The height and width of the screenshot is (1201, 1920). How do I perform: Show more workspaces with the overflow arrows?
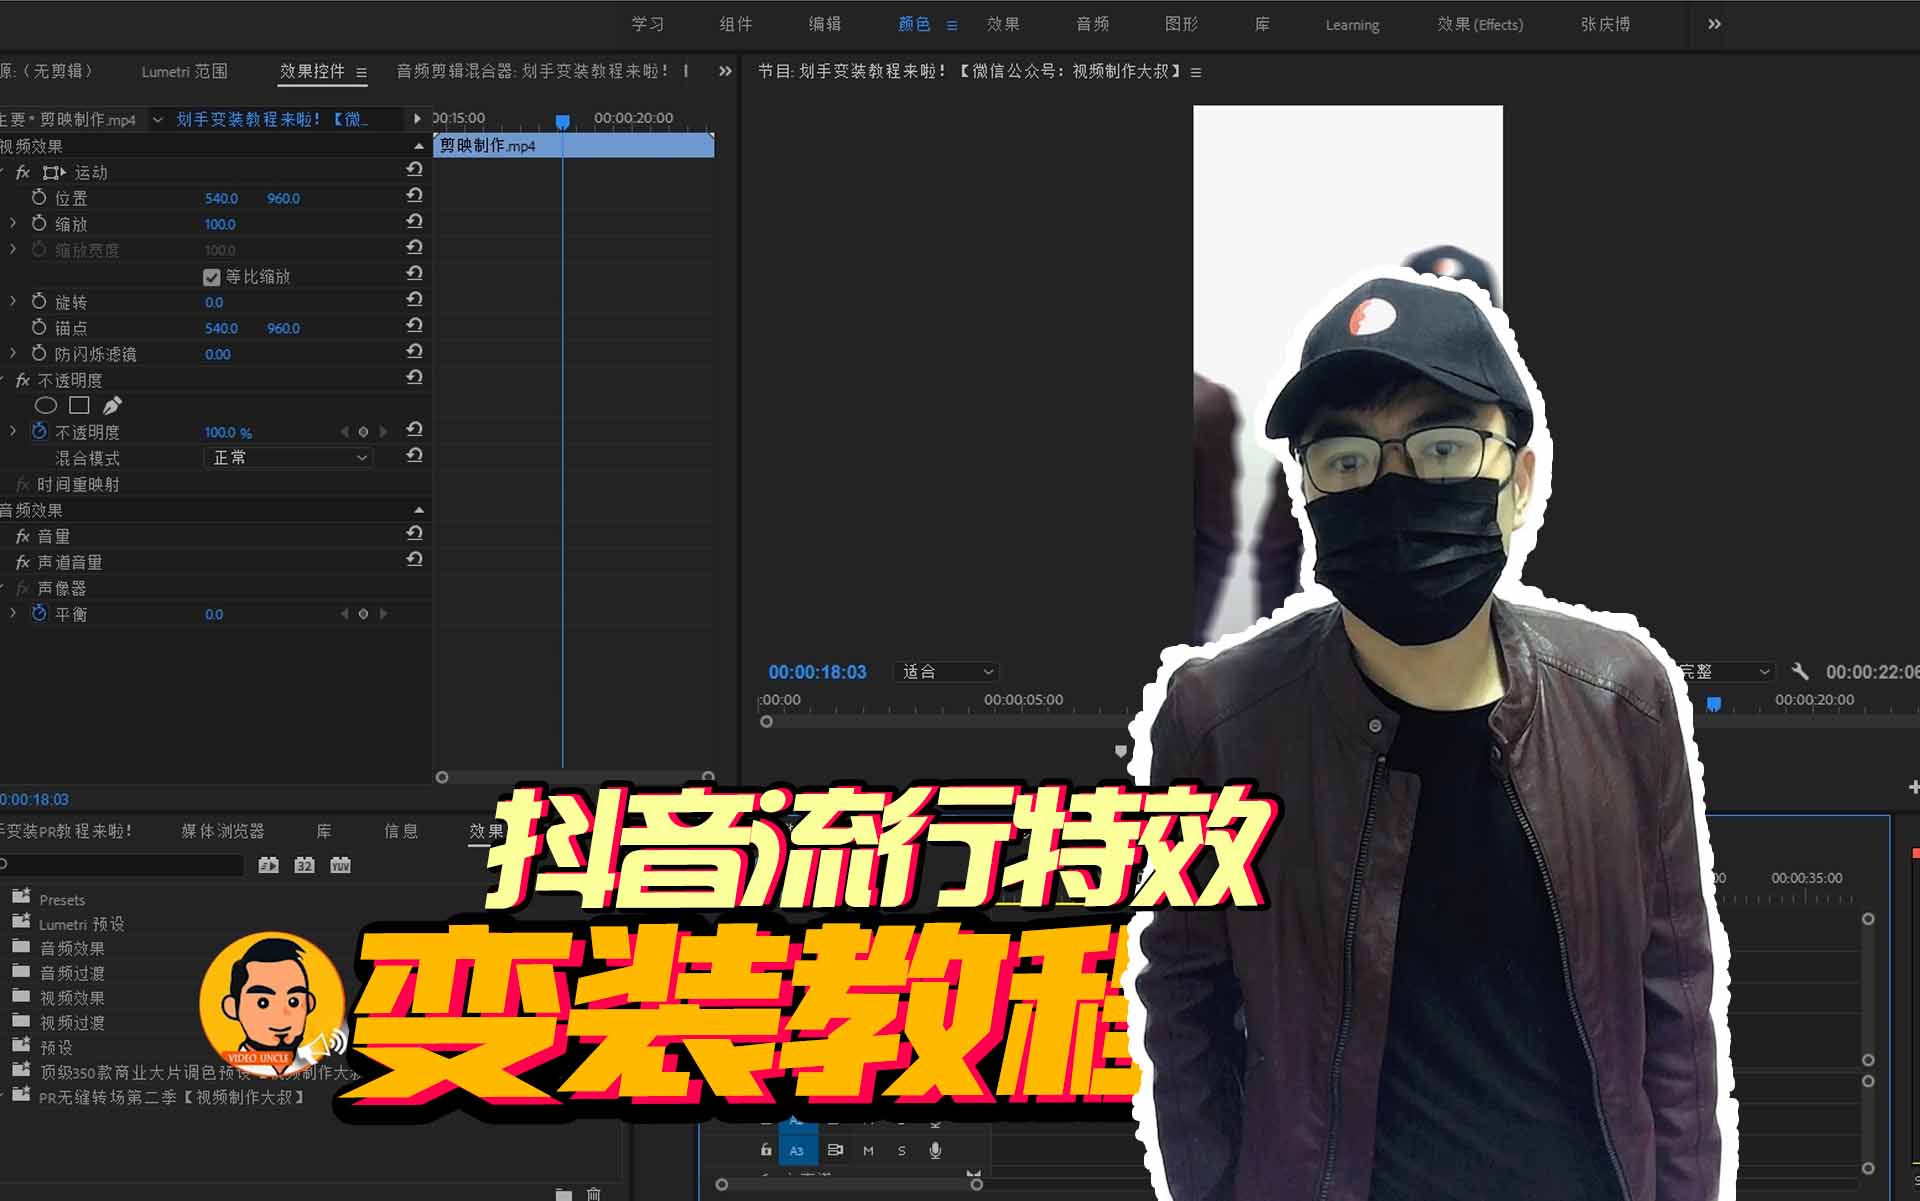pyautogui.click(x=1714, y=24)
